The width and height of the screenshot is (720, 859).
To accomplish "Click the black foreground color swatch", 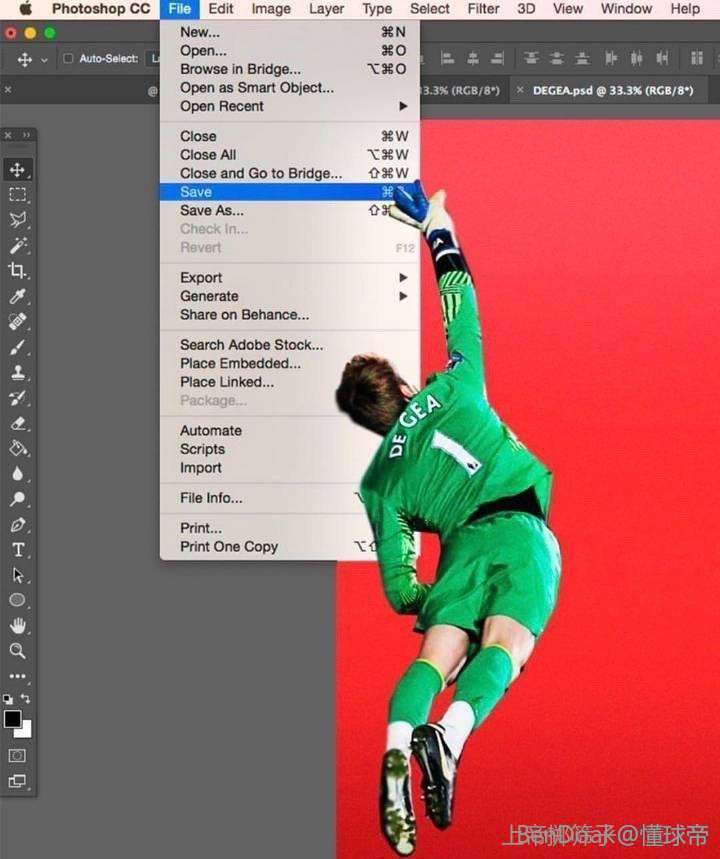I will click(12, 718).
